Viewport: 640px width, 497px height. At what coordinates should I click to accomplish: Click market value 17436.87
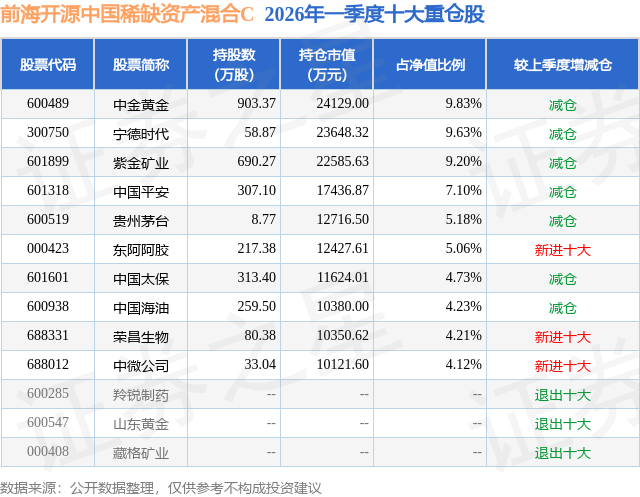[x=342, y=191]
